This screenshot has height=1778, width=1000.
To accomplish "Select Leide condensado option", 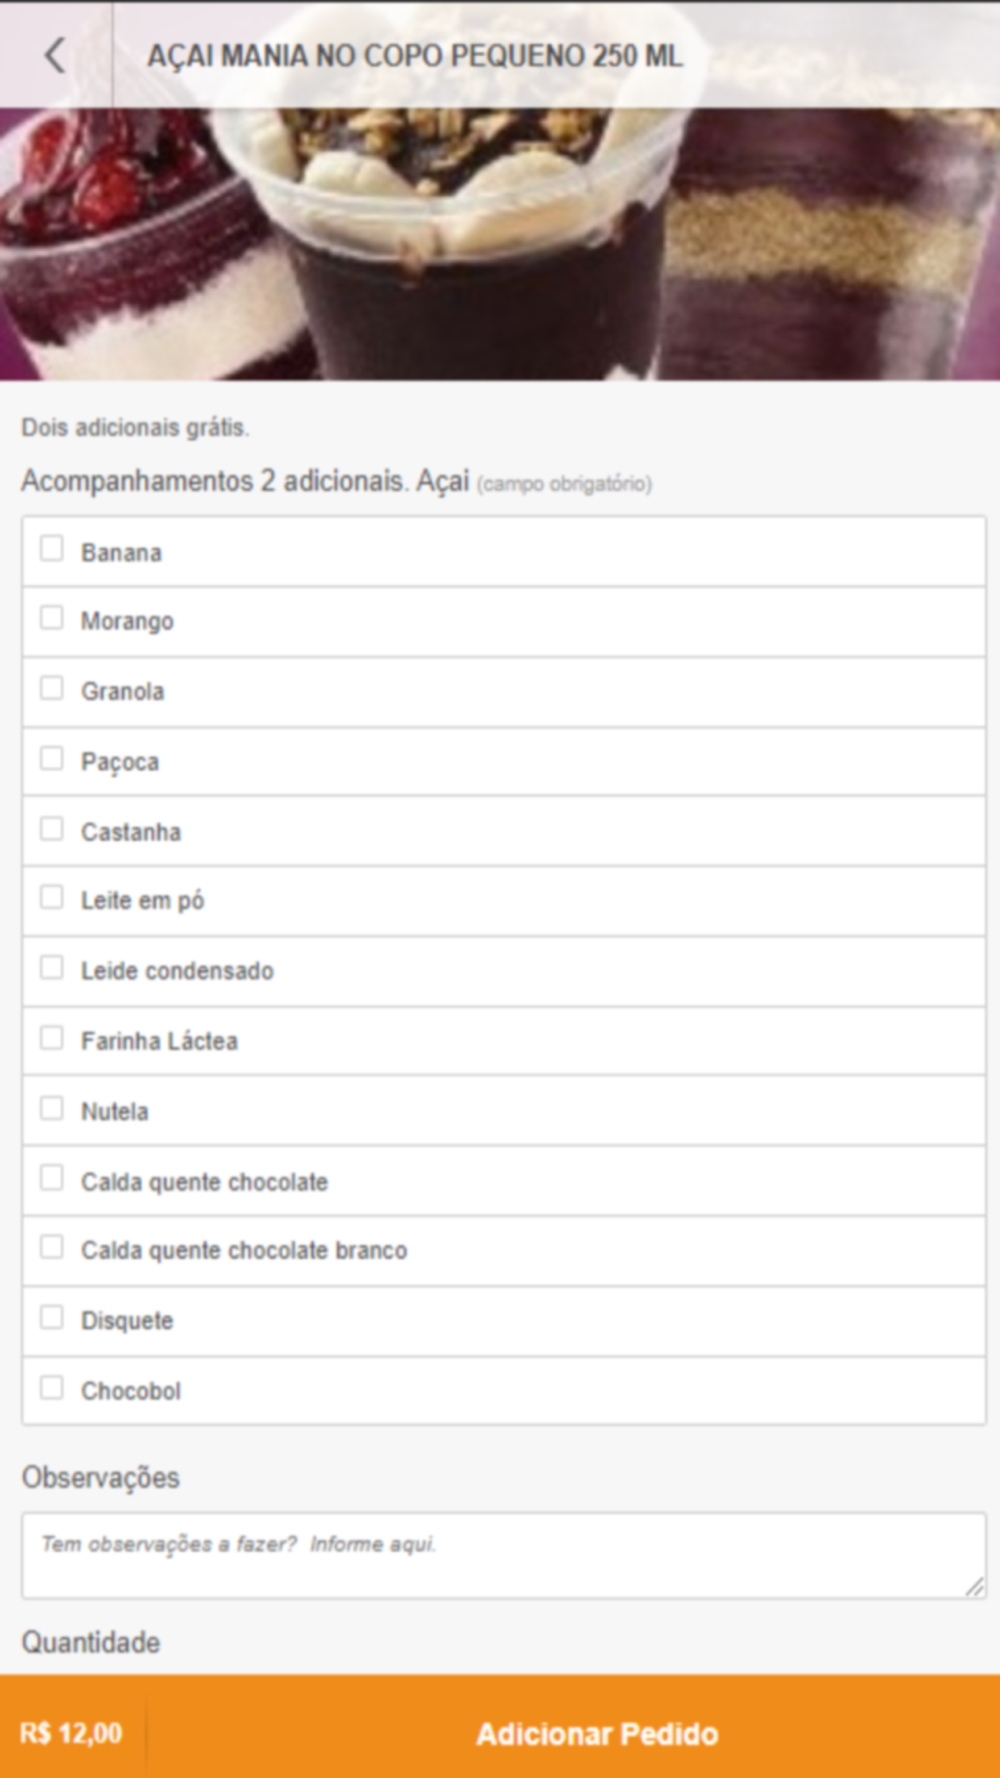I will coord(52,968).
